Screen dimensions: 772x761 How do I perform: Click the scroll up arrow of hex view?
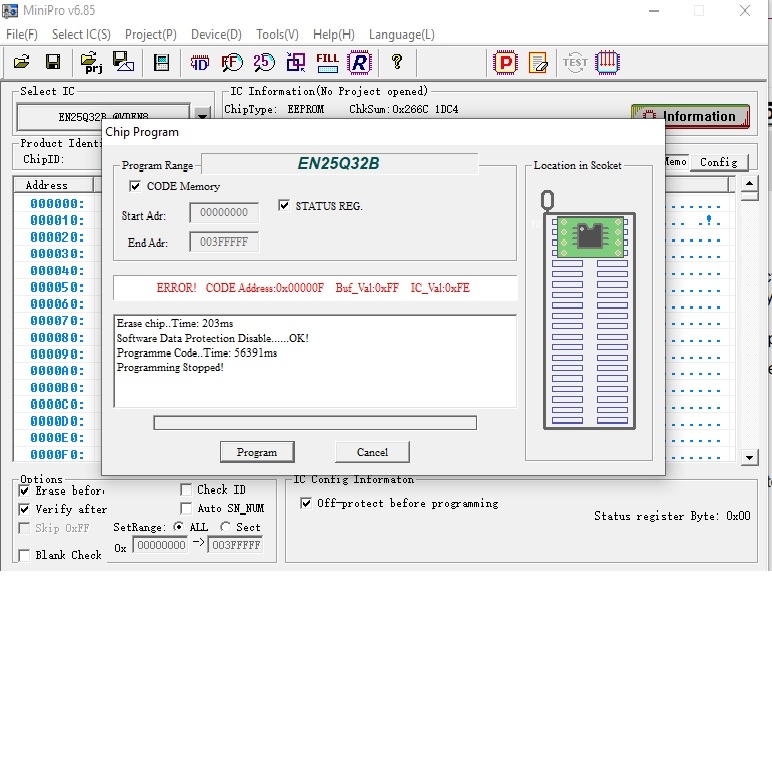(749, 184)
